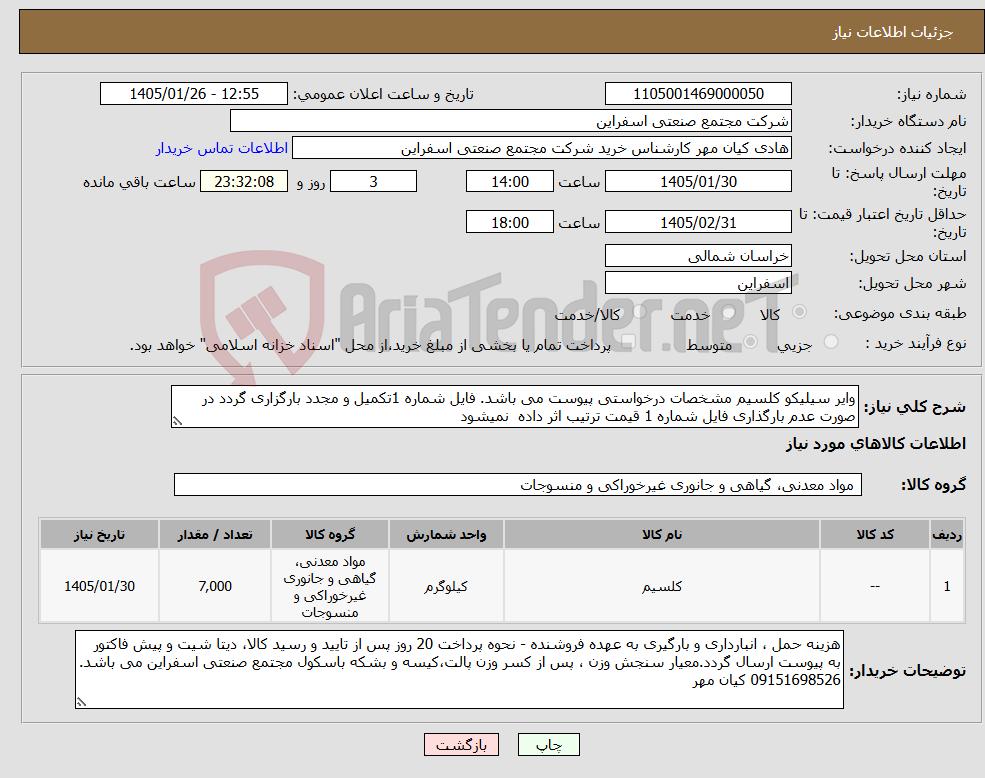Click the remaining time field 23:32:08
The height and width of the screenshot is (778, 985).
(x=244, y=182)
